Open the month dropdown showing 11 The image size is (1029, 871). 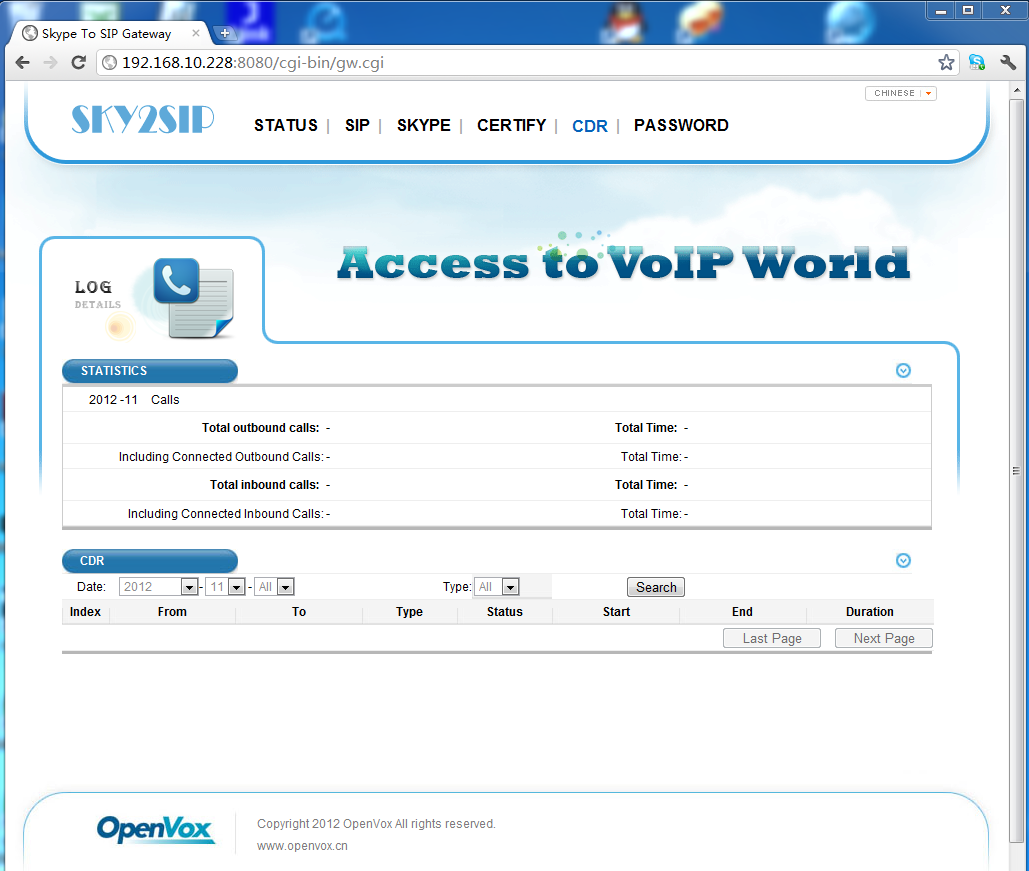coord(225,587)
